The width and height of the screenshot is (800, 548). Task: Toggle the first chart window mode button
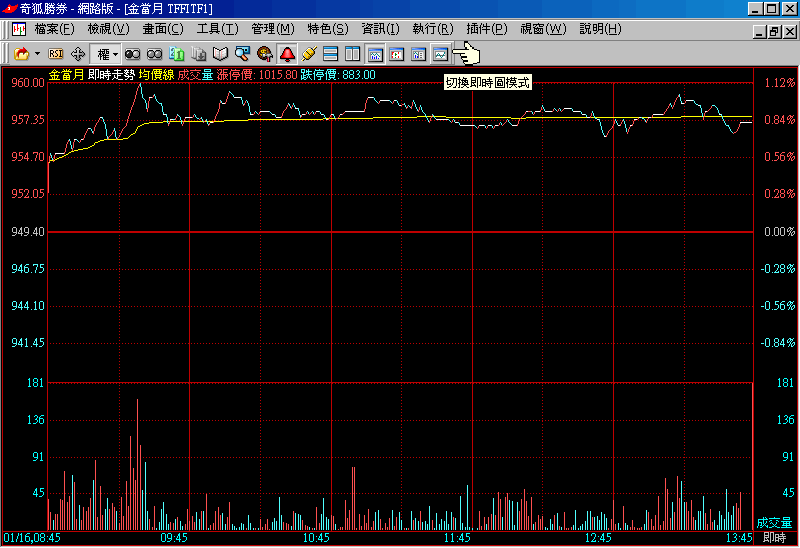click(x=375, y=54)
